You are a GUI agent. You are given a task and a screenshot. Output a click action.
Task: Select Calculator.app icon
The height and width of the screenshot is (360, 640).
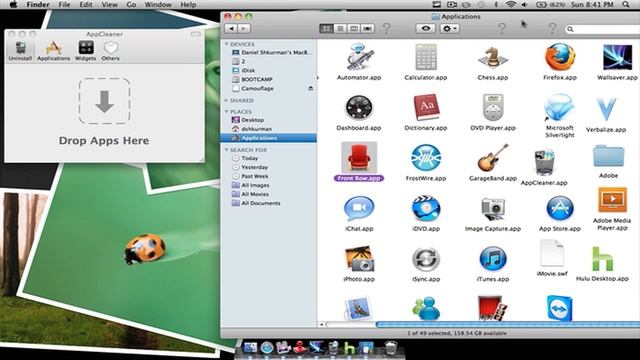point(426,57)
